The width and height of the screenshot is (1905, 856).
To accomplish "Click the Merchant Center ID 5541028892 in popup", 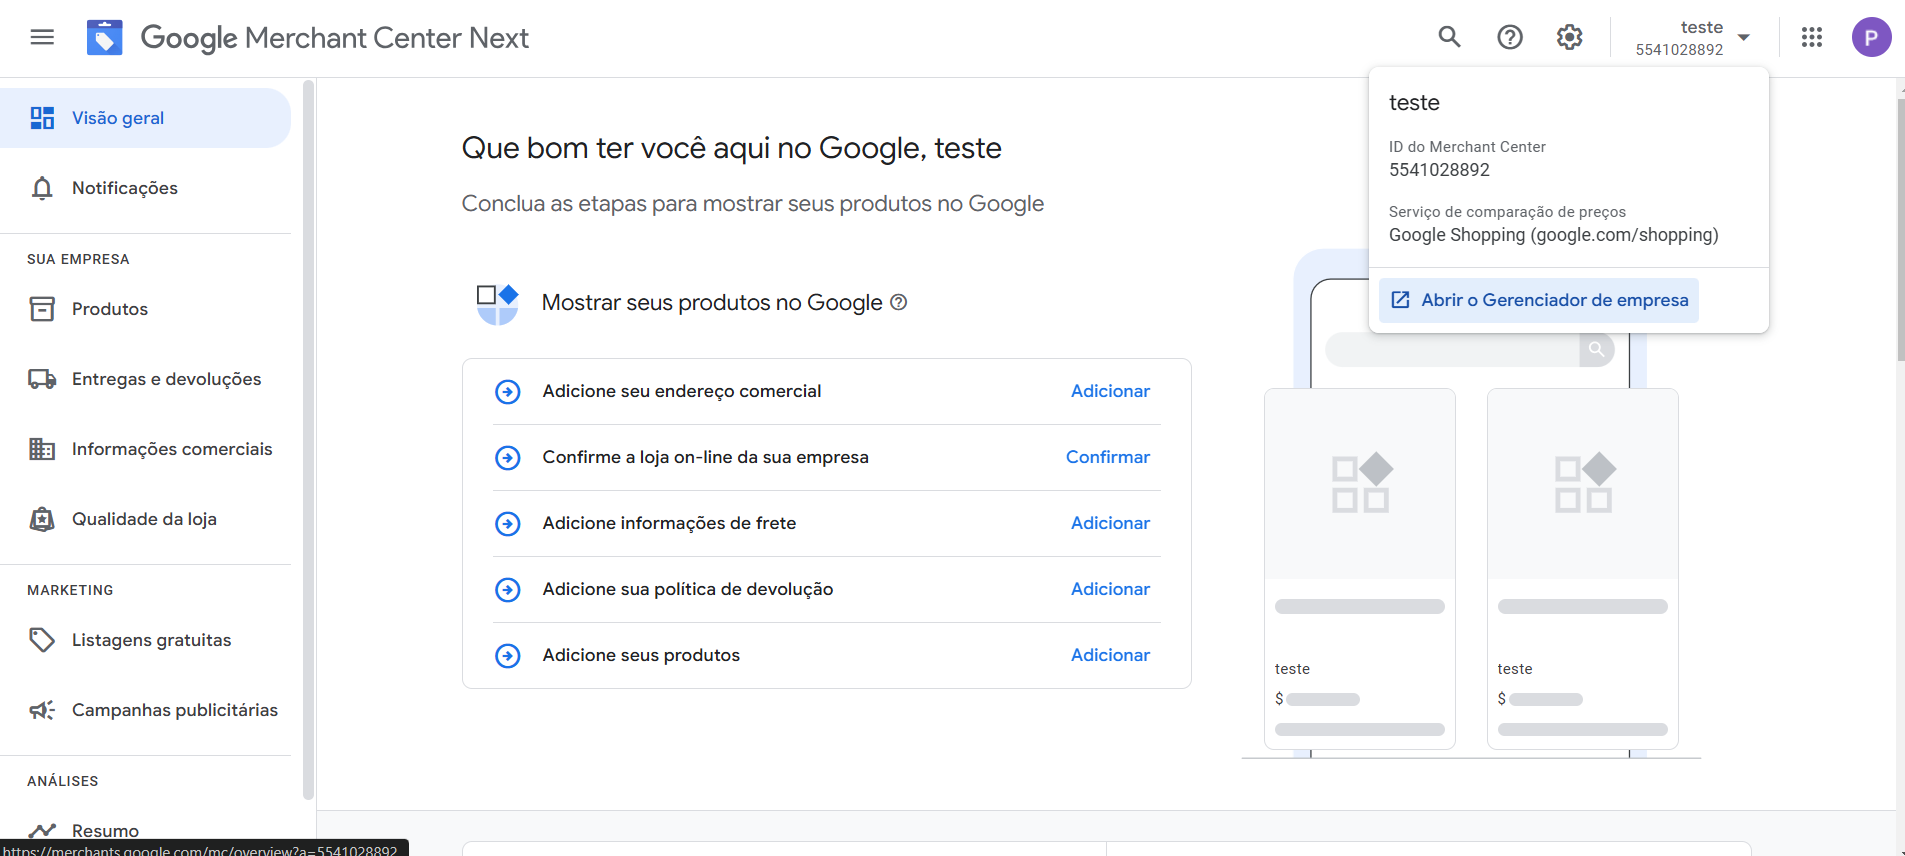I will pyautogui.click(x=1439, y=170).
